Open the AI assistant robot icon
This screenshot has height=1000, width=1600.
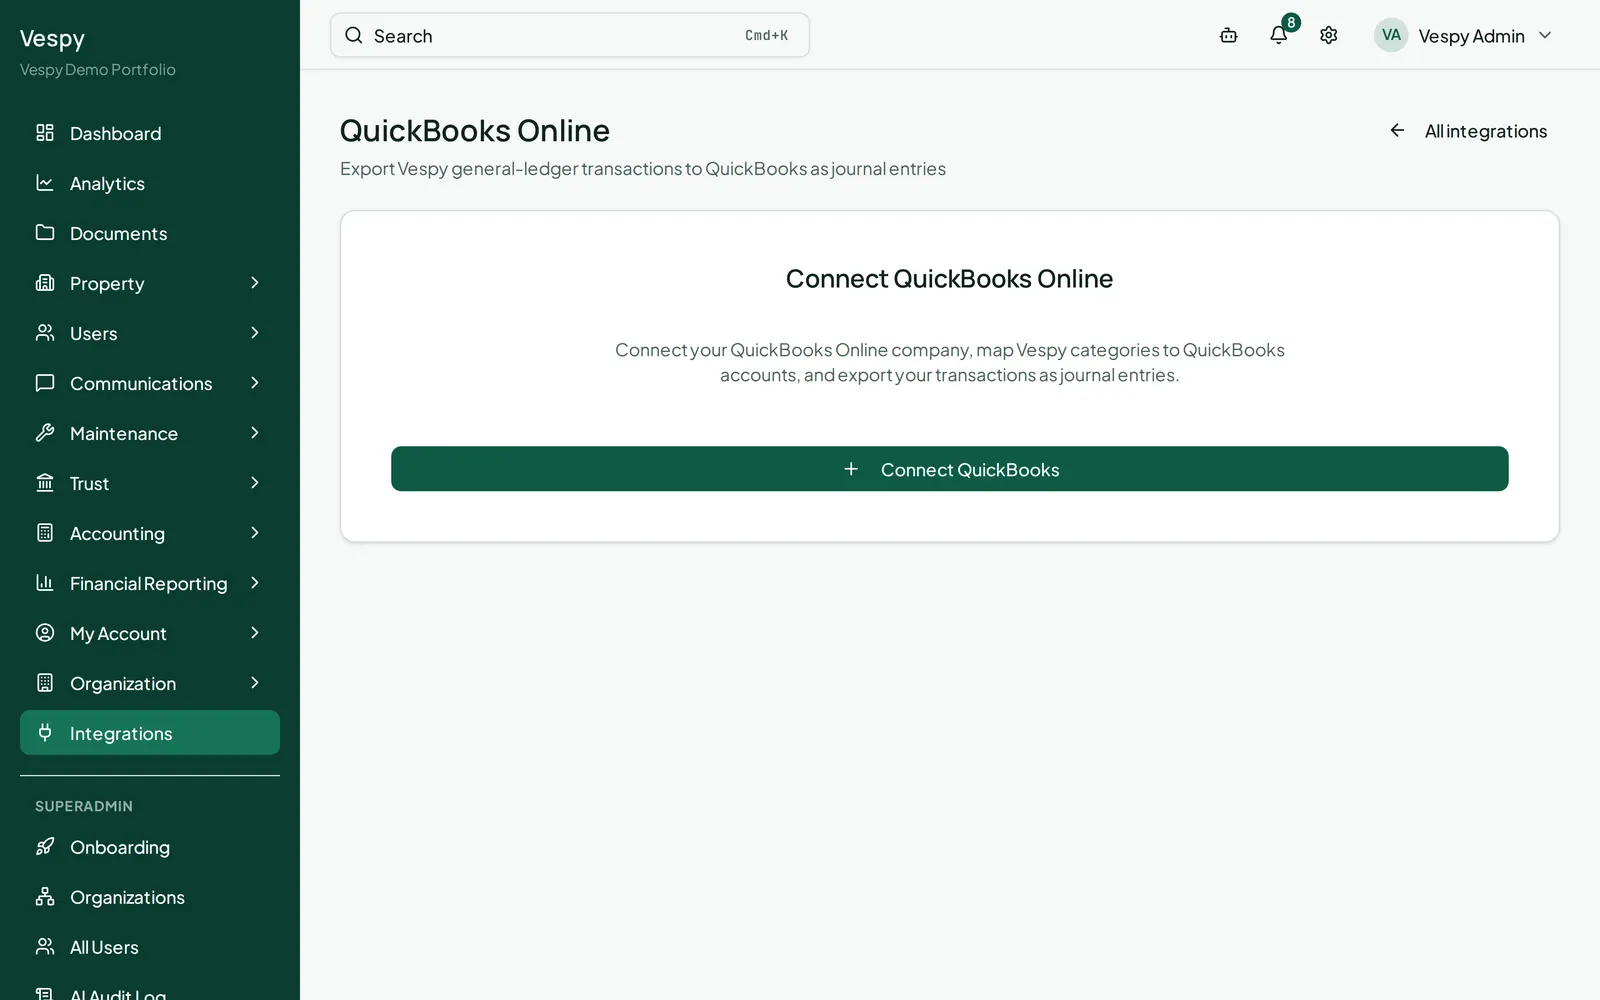(x=1229, y=35)
